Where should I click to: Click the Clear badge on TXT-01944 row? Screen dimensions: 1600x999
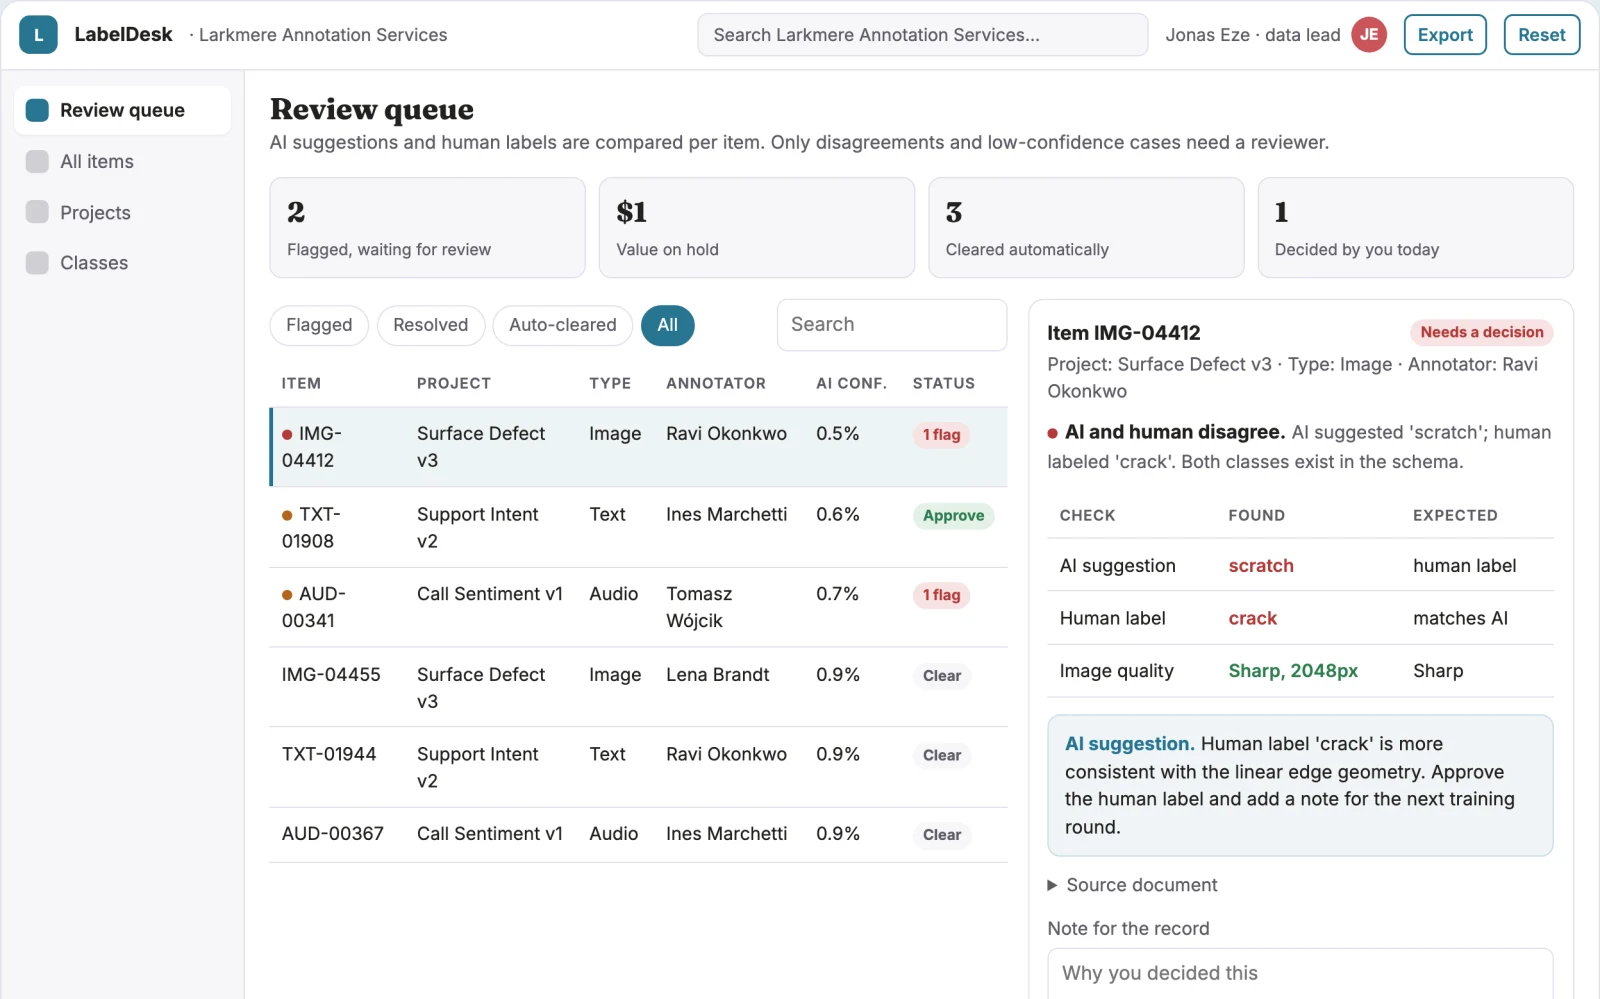[942, 755]
